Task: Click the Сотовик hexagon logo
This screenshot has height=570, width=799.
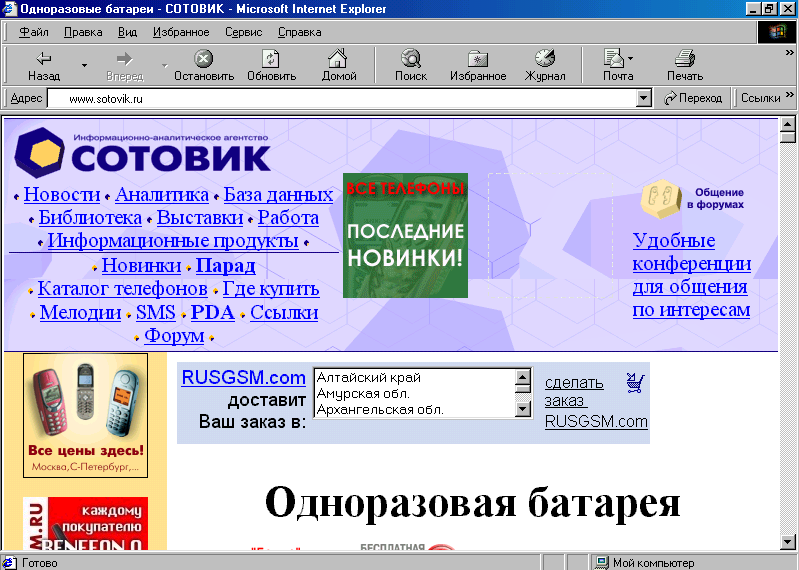Action: pyautogui.click(x=39, y=153)
